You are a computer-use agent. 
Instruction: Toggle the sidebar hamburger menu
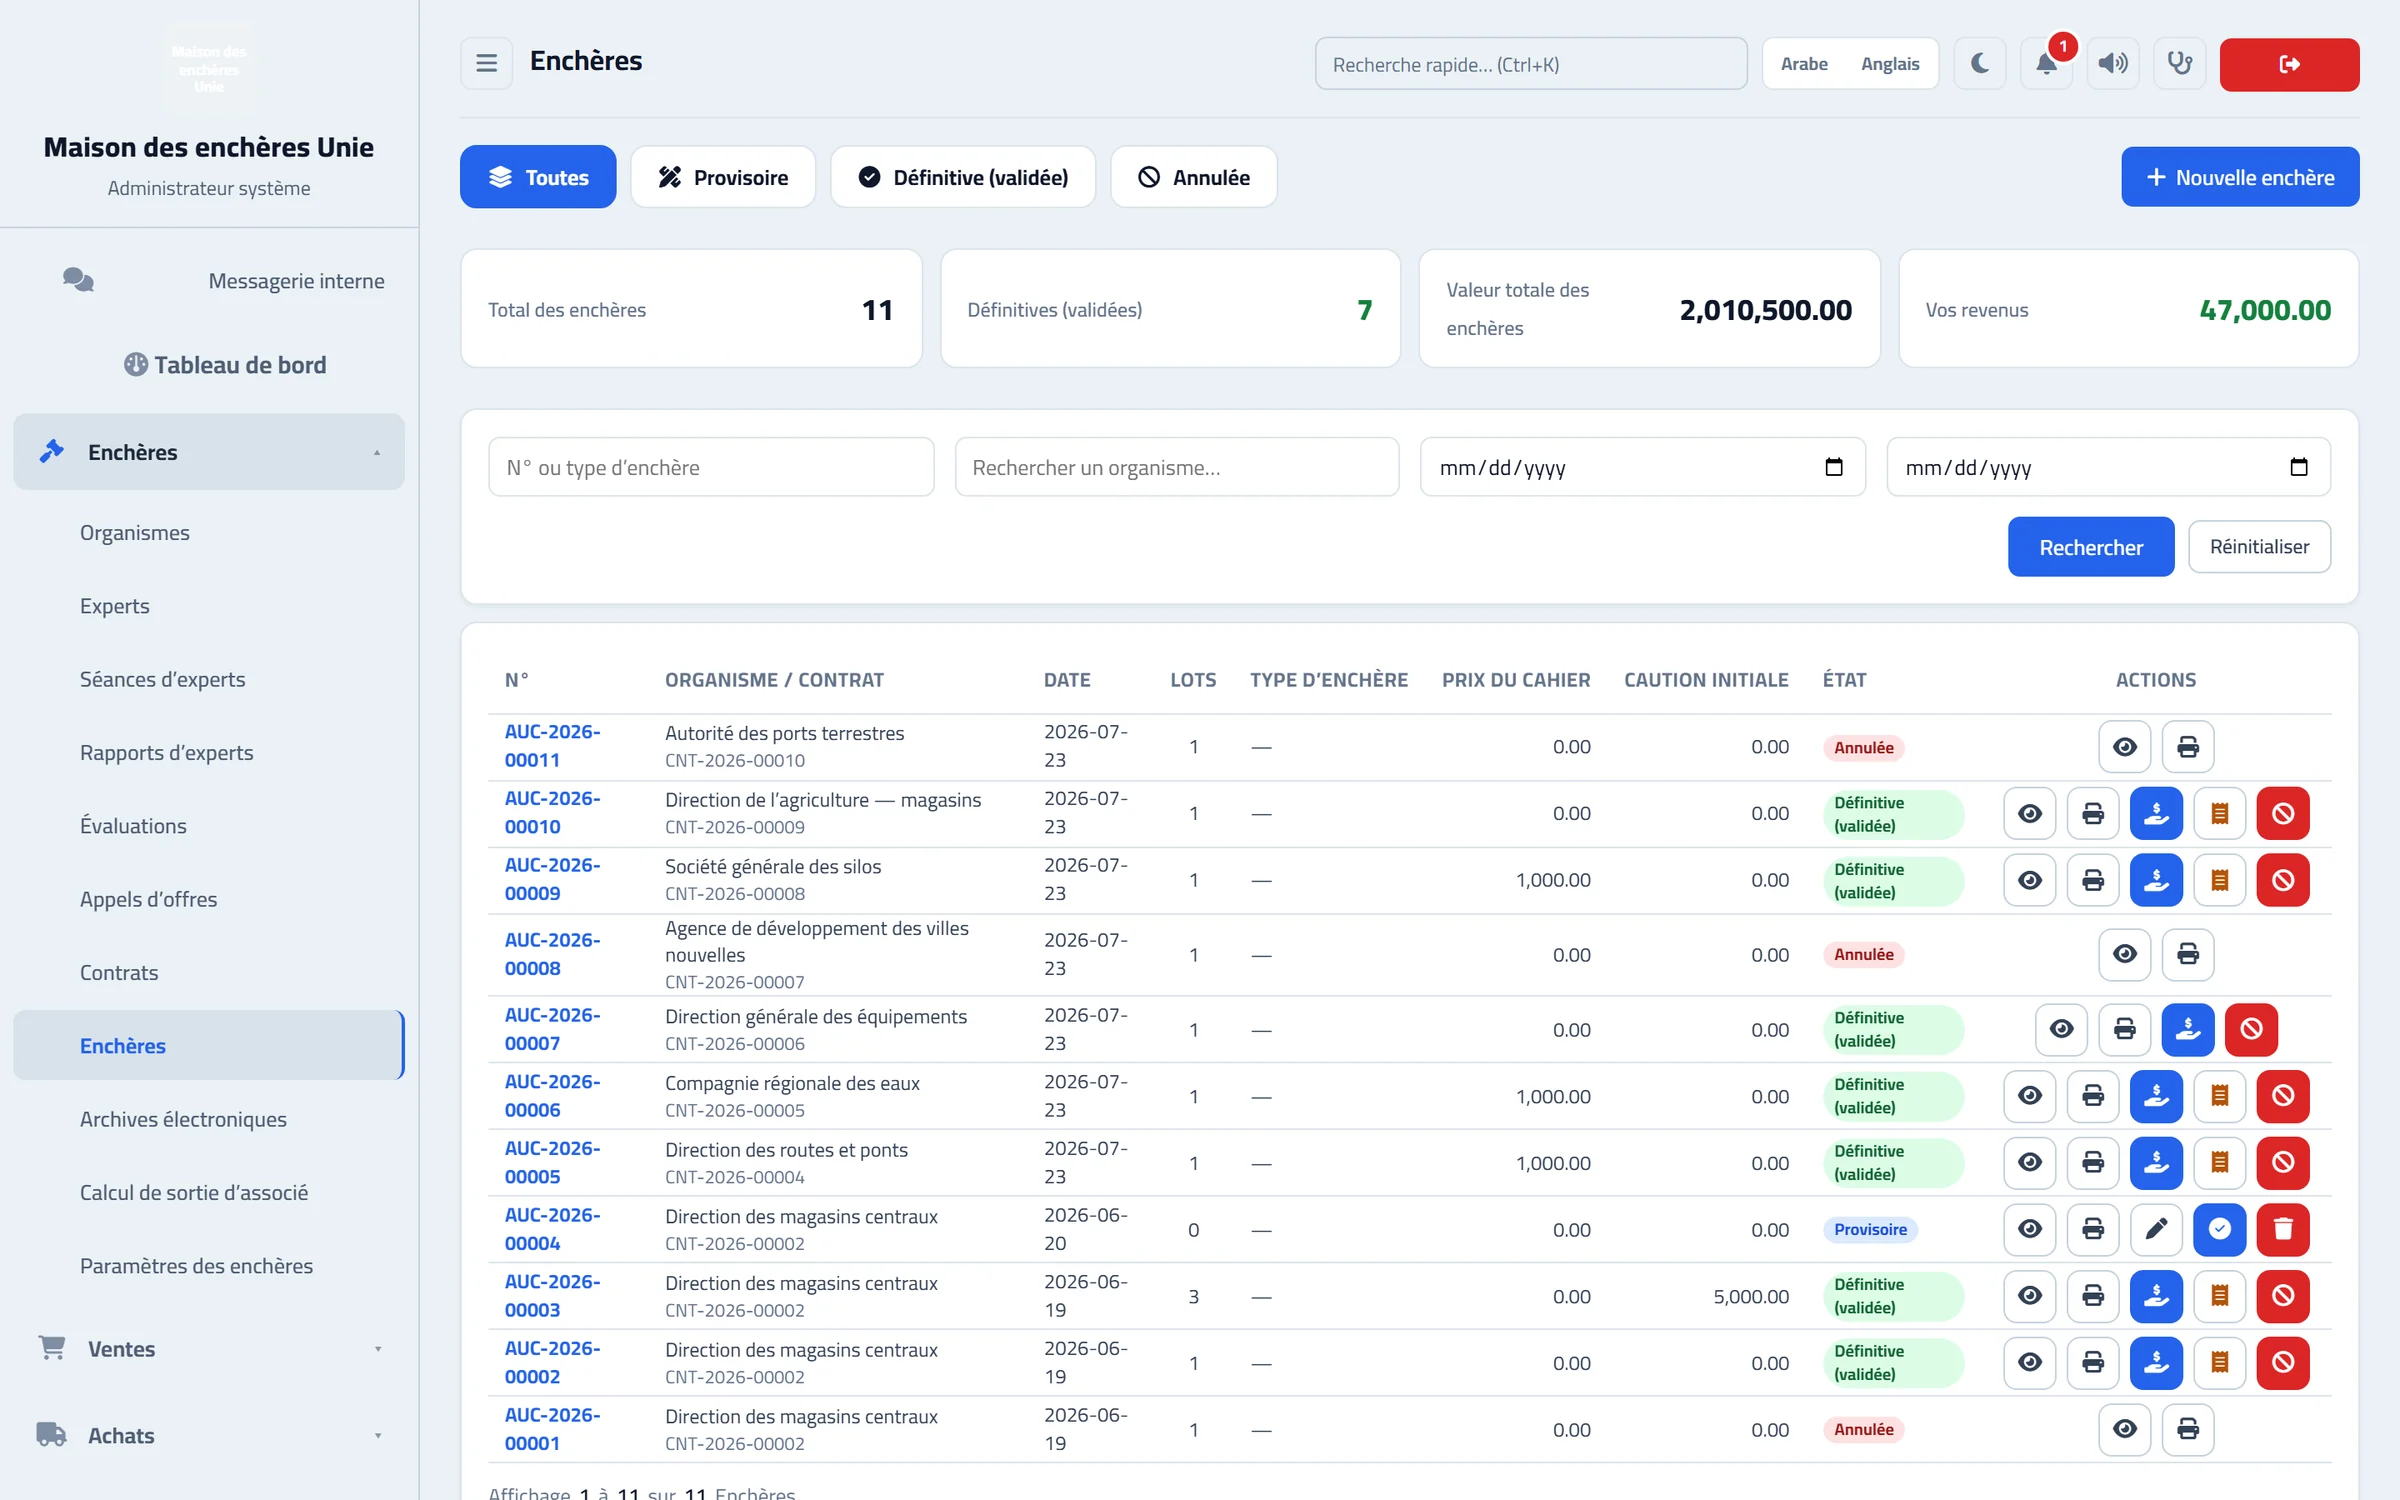tap(486, 64)
